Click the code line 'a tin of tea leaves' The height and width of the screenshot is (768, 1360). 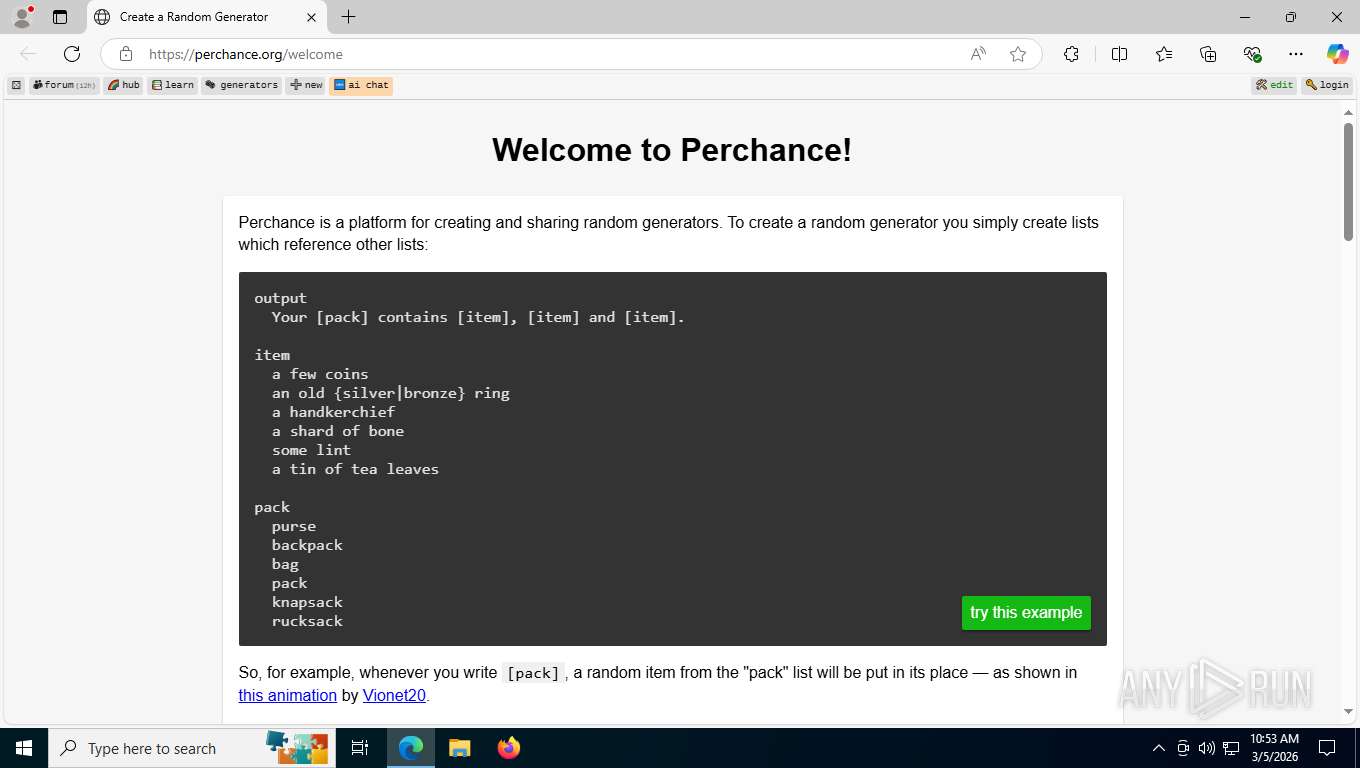pyautogui.click(x=355, y=469)
